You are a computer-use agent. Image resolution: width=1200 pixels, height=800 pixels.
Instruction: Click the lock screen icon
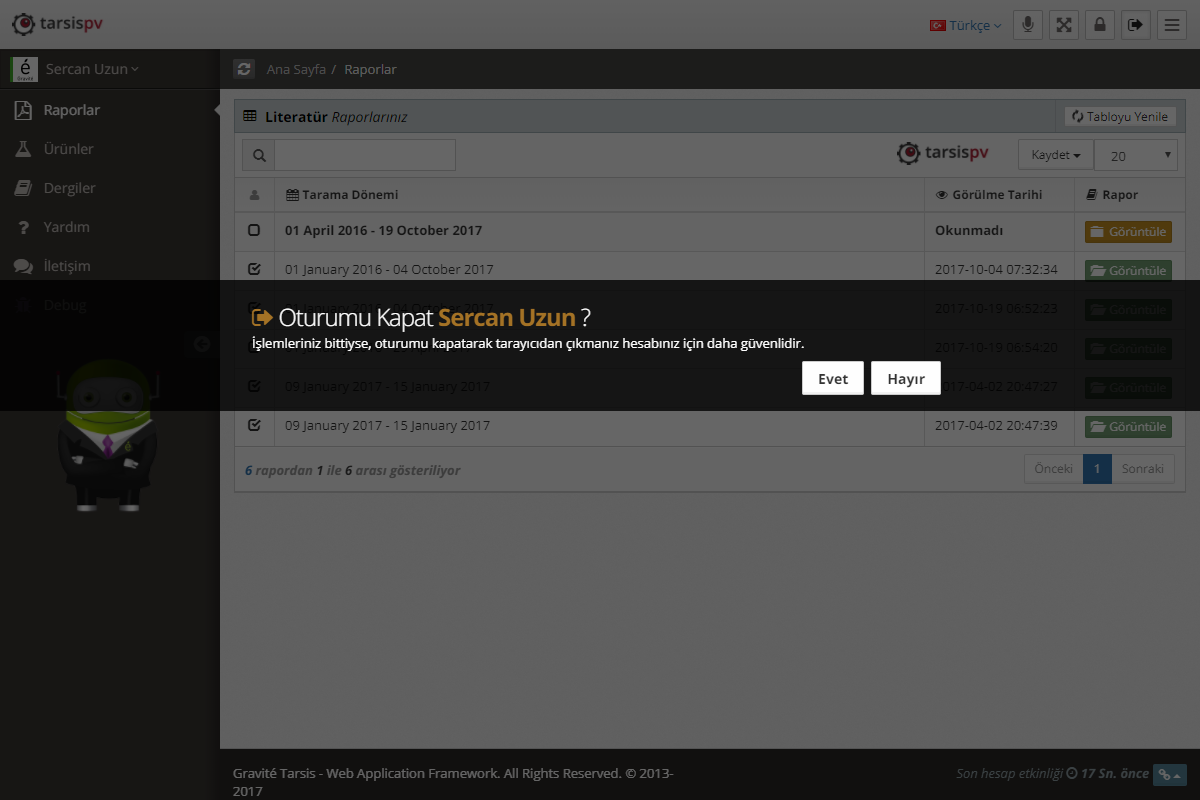tap(1099, 25)
